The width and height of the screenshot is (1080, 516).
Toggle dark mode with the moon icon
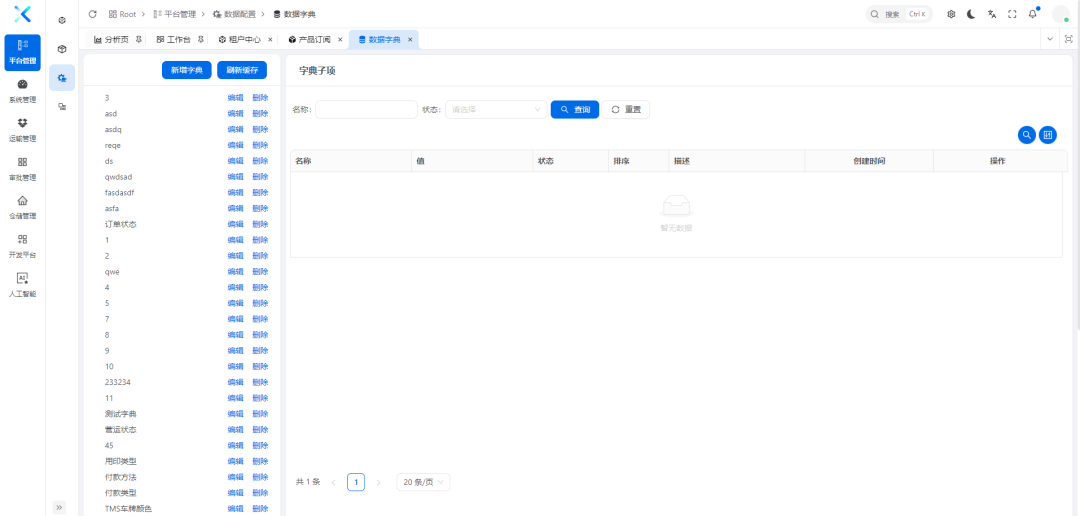971,14
